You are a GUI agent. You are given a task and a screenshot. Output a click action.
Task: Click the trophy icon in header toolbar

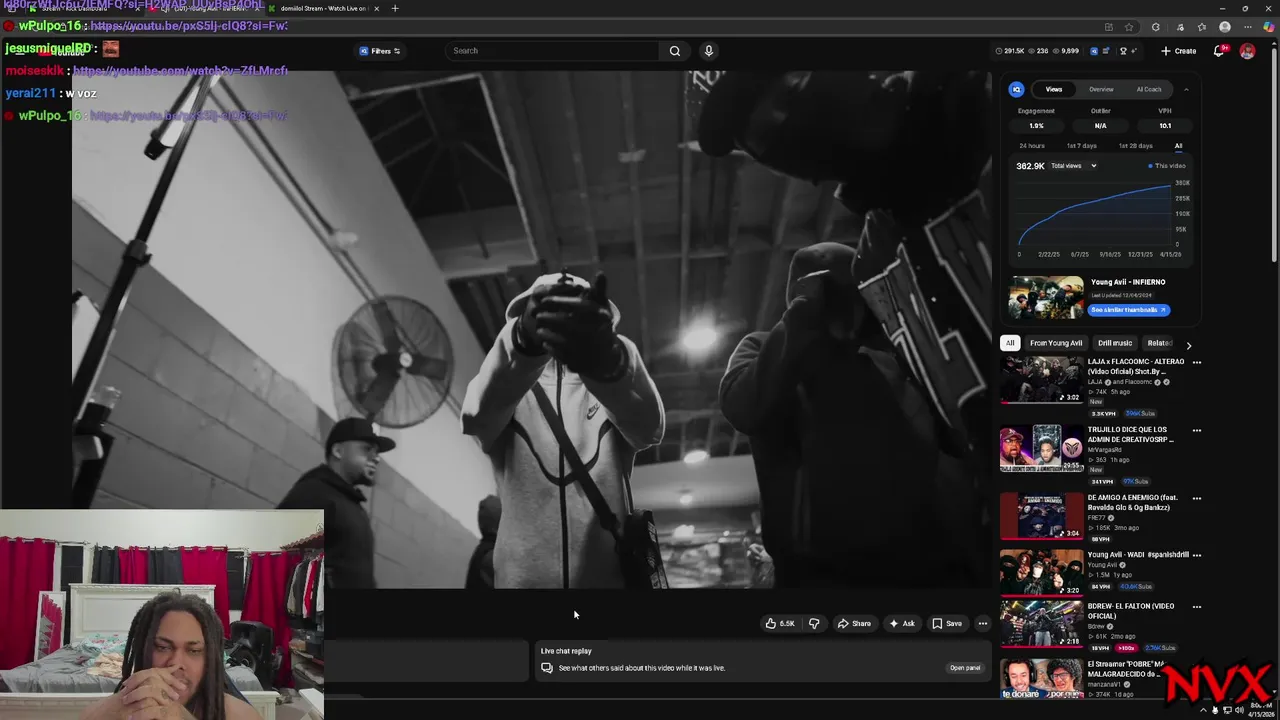pyautogui.click(x=1123, y=51)
